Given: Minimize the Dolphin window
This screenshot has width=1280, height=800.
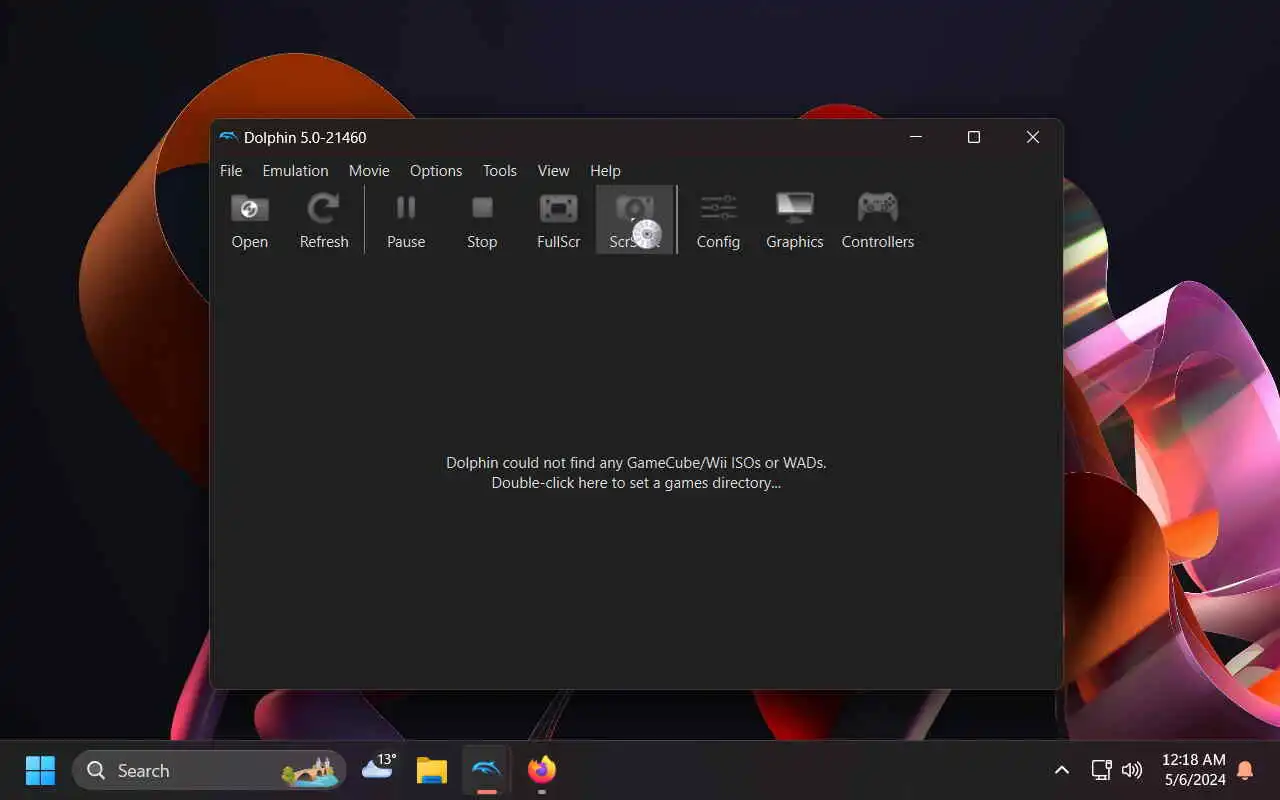Looking at the screenshot, I should point(915,137).
